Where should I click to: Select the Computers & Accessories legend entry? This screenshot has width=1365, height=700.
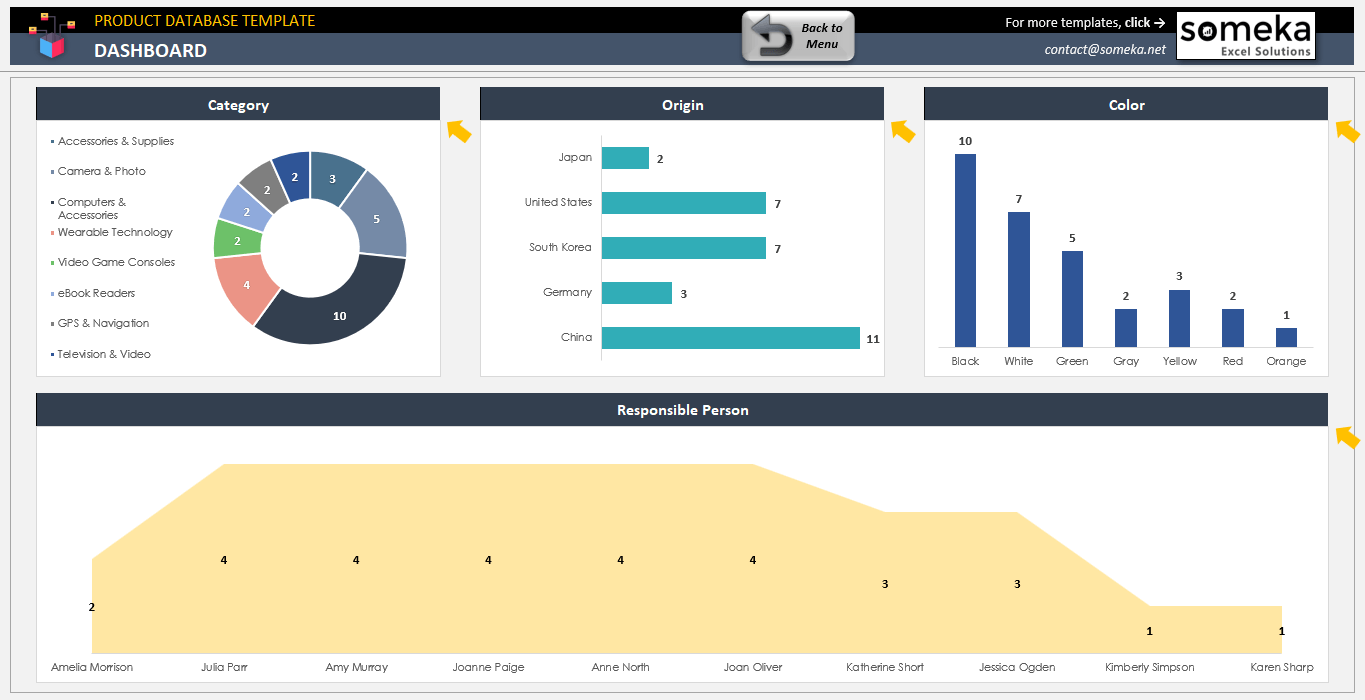pyautogui.click(x=91, y=208)
